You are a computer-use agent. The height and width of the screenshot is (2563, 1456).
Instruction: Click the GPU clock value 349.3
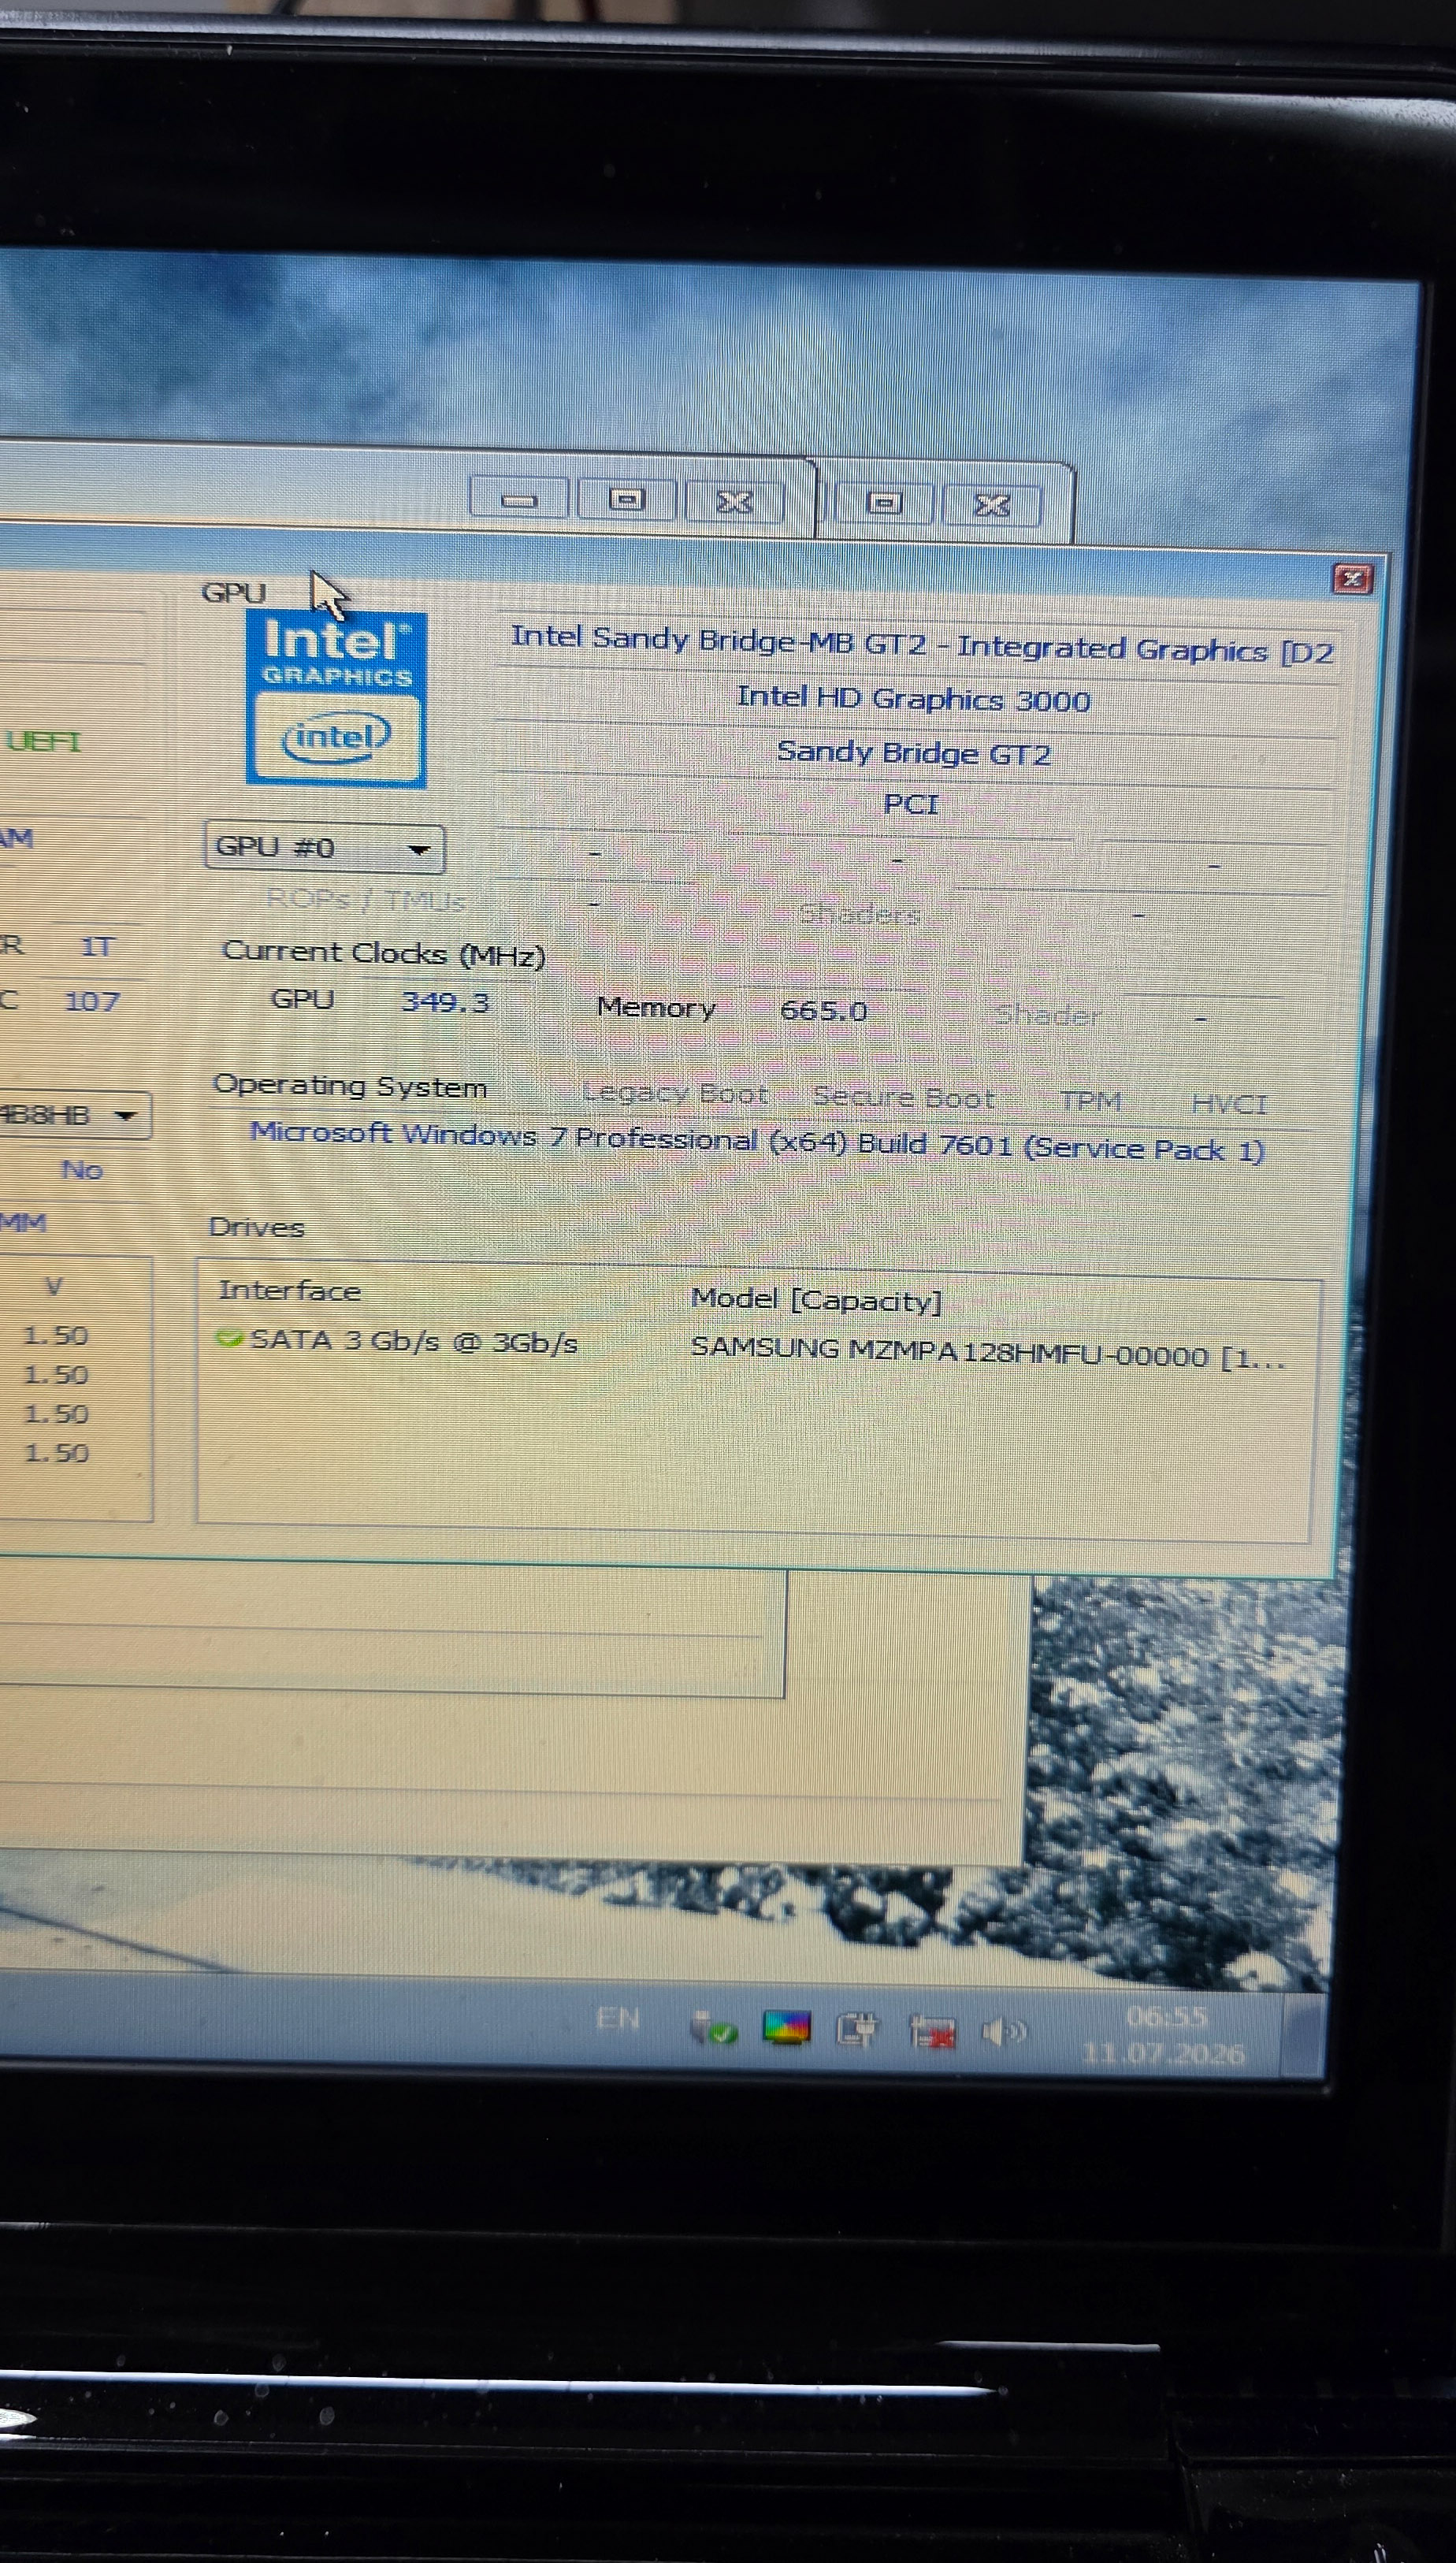[445, 1001]
